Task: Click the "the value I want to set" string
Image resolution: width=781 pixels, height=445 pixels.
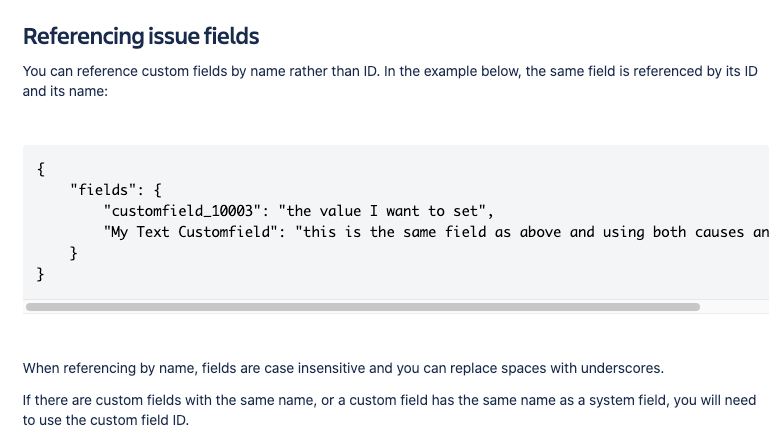Action: pyautogui.click(x=382, y=211)
